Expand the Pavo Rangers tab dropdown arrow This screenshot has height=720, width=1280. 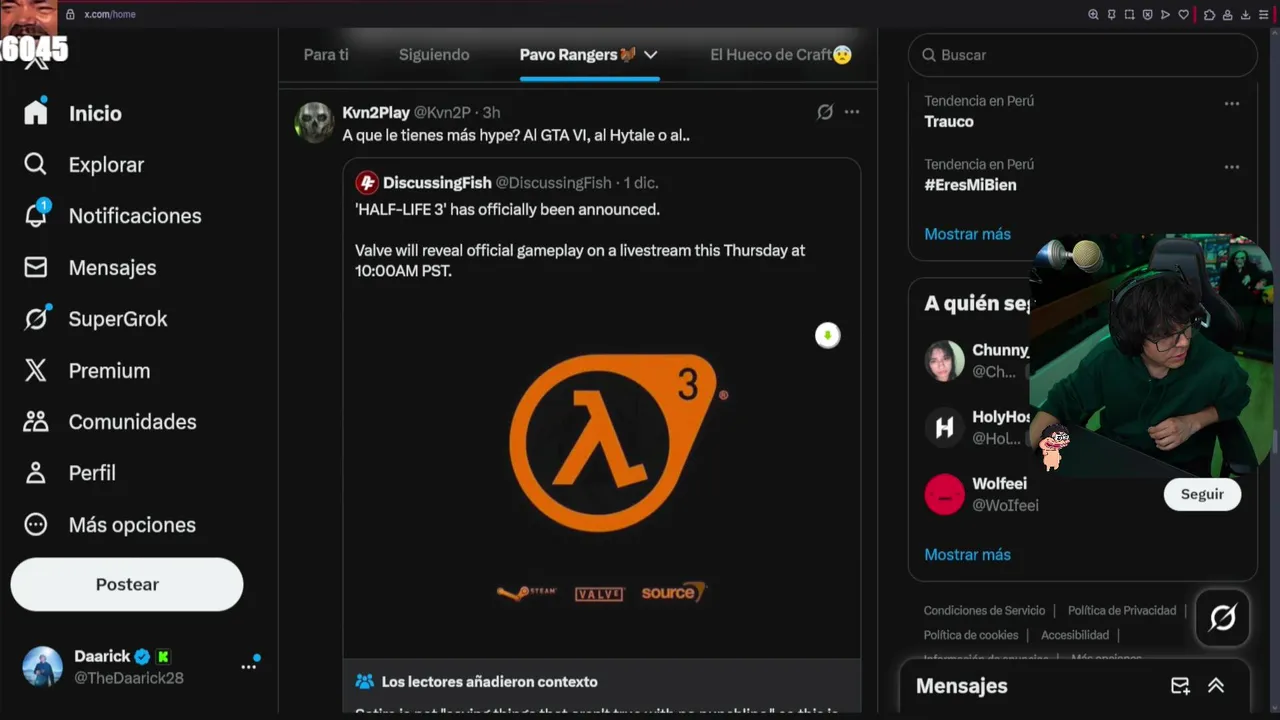coord(650,55)
